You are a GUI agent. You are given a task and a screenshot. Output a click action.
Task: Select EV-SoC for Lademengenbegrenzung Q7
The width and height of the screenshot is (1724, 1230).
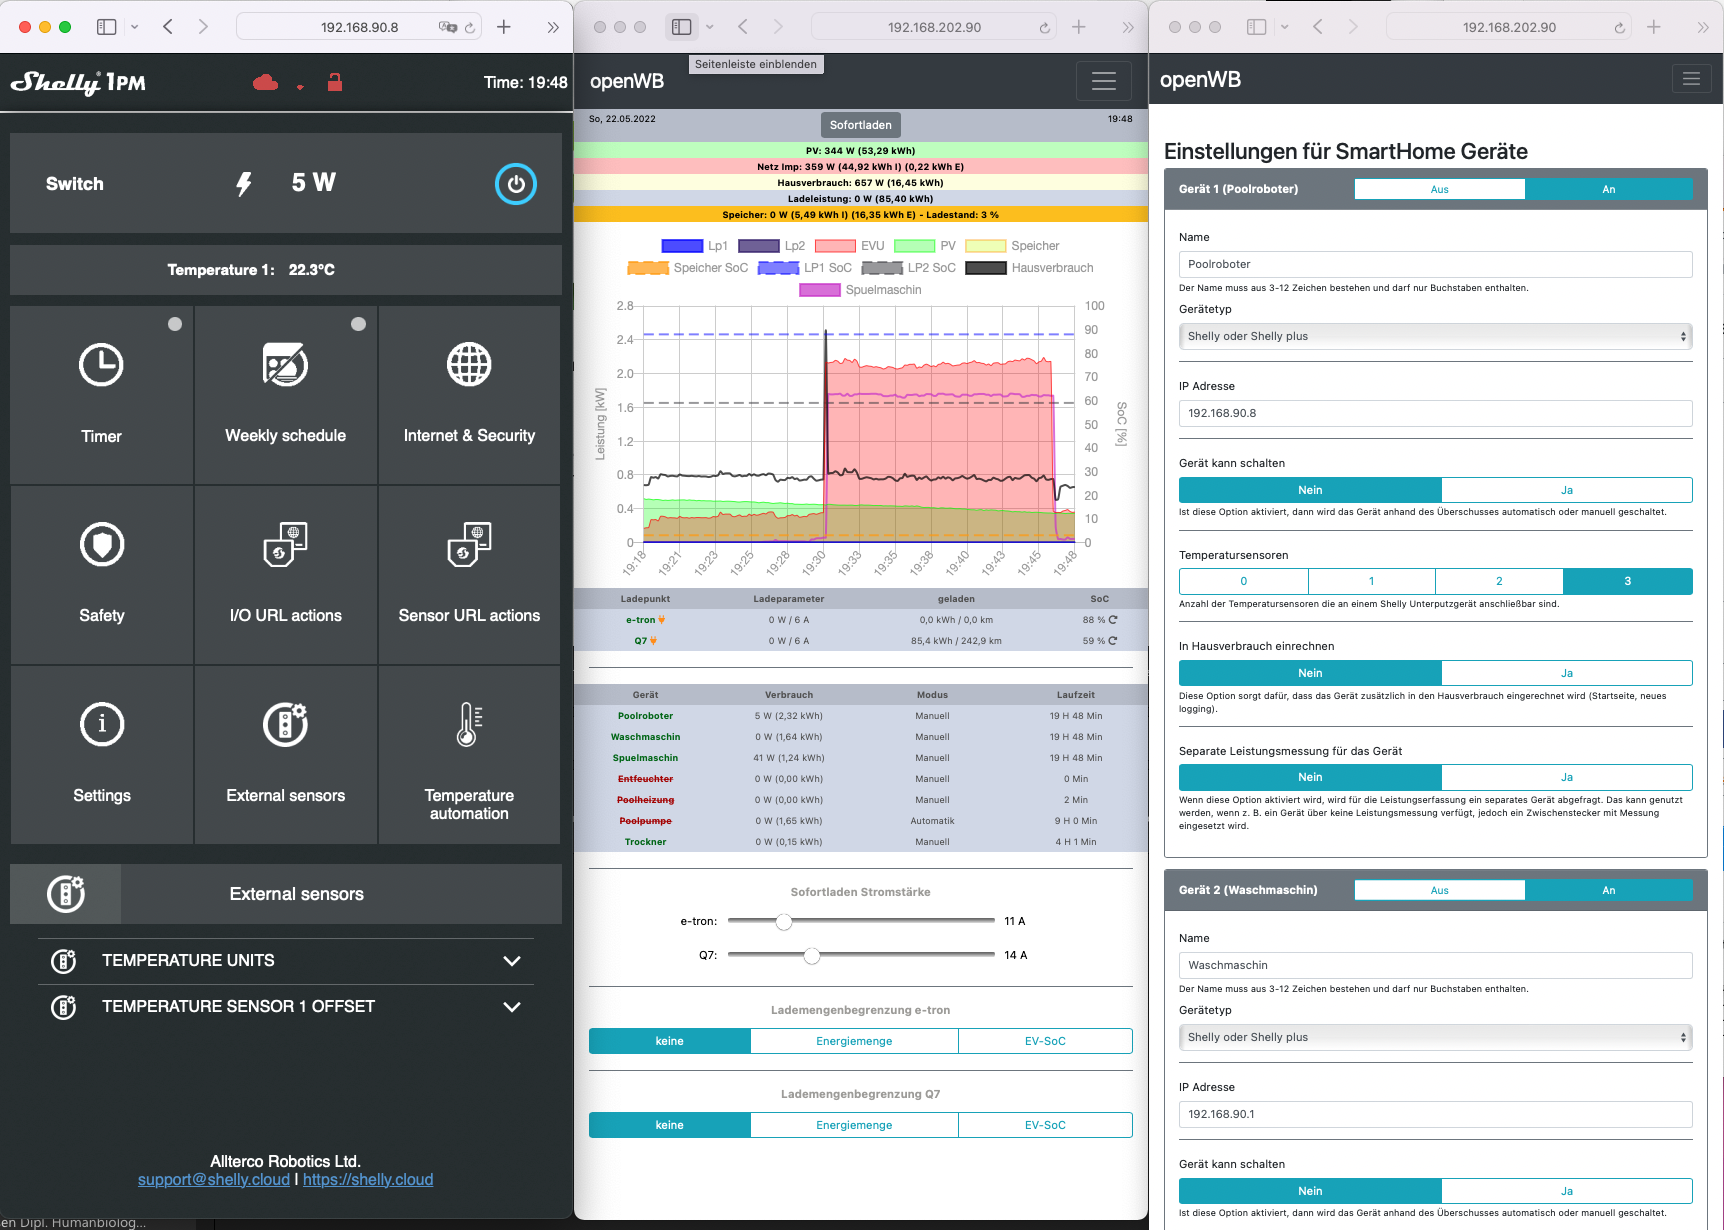1044,1125
